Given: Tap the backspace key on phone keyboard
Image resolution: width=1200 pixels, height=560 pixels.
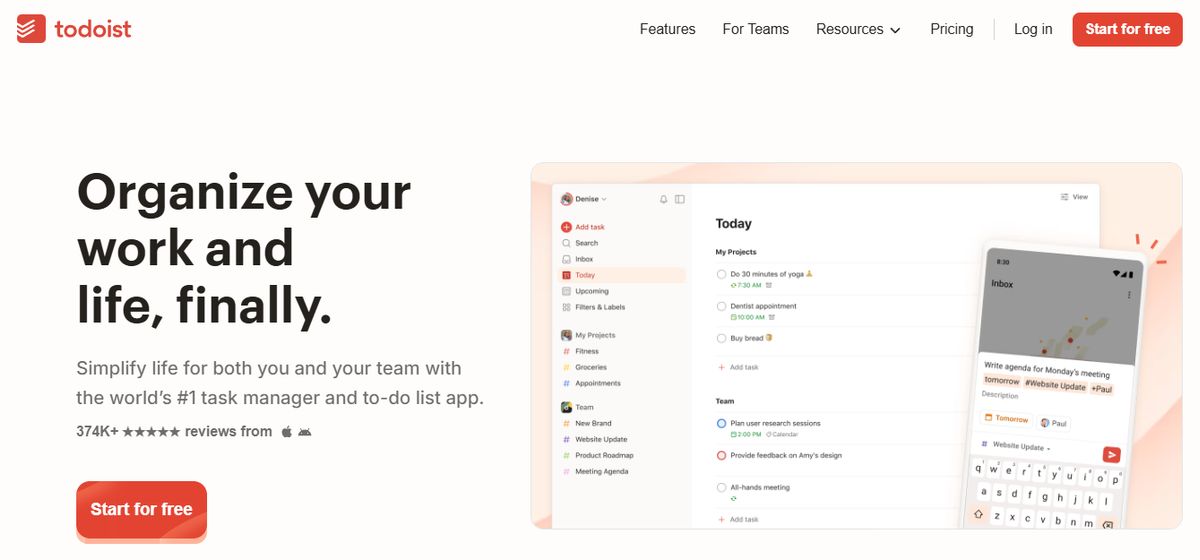Looking at the screenshot, I should 1107,524.
